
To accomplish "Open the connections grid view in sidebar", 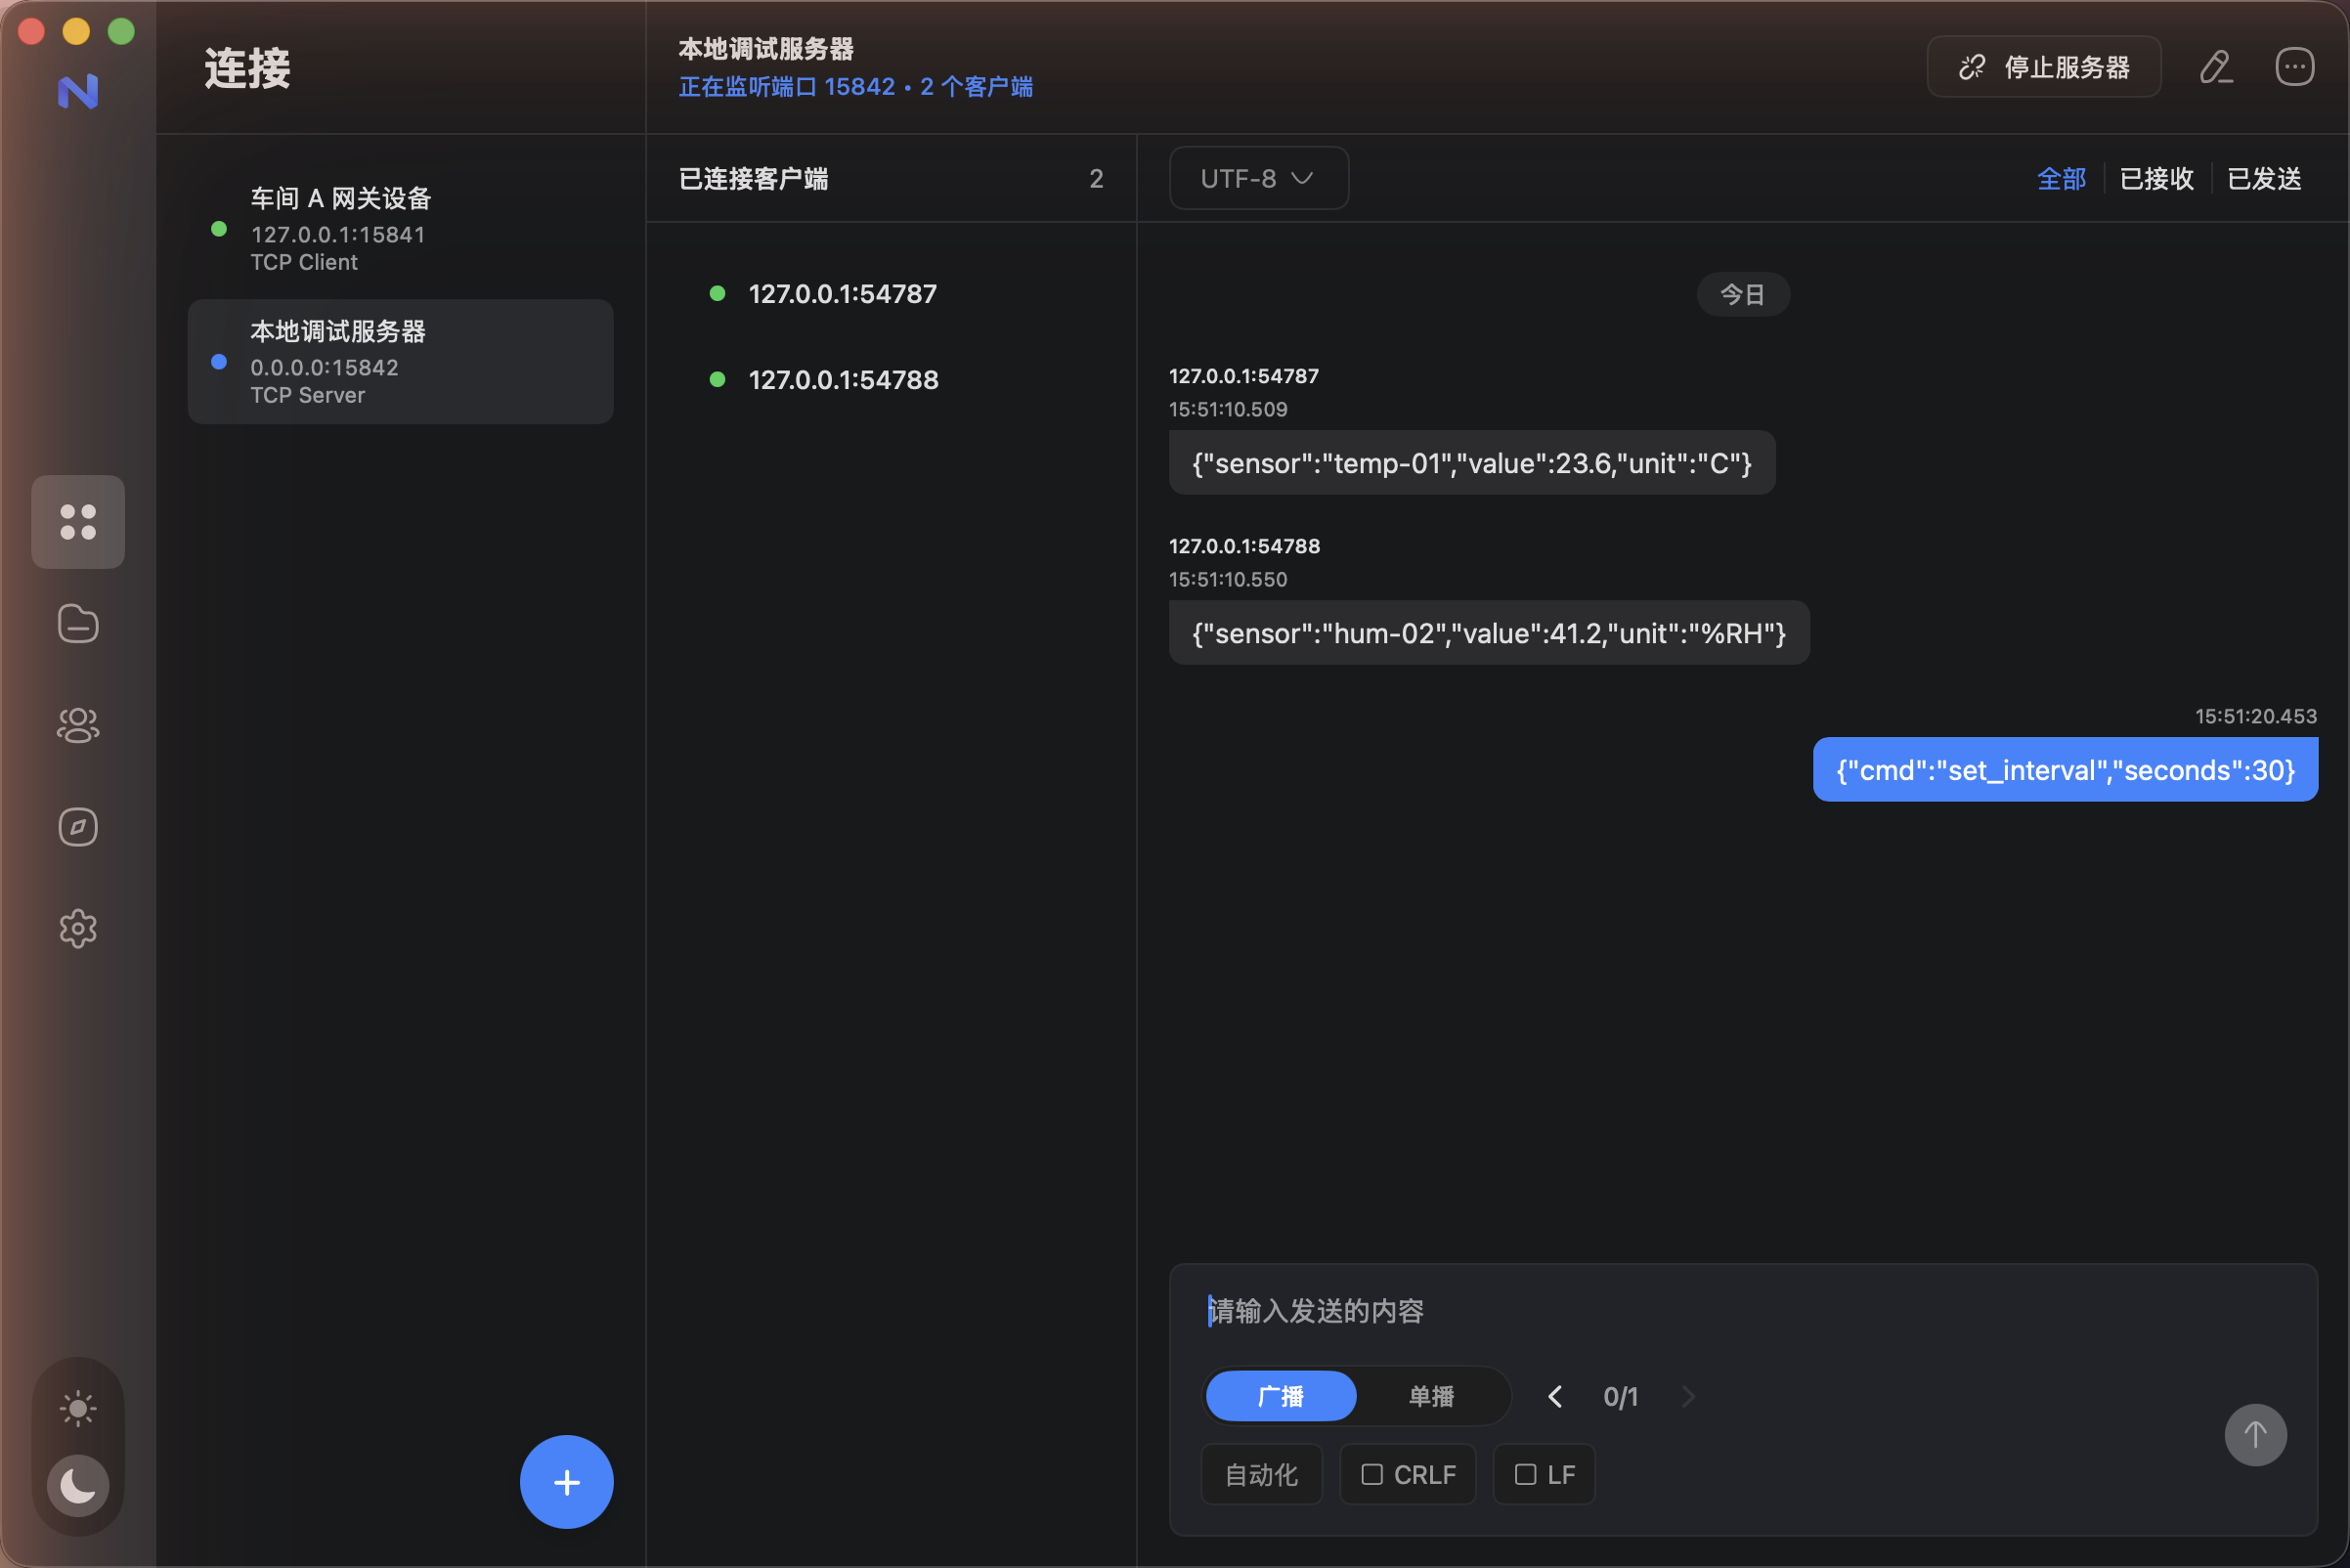I will [78, 522].
